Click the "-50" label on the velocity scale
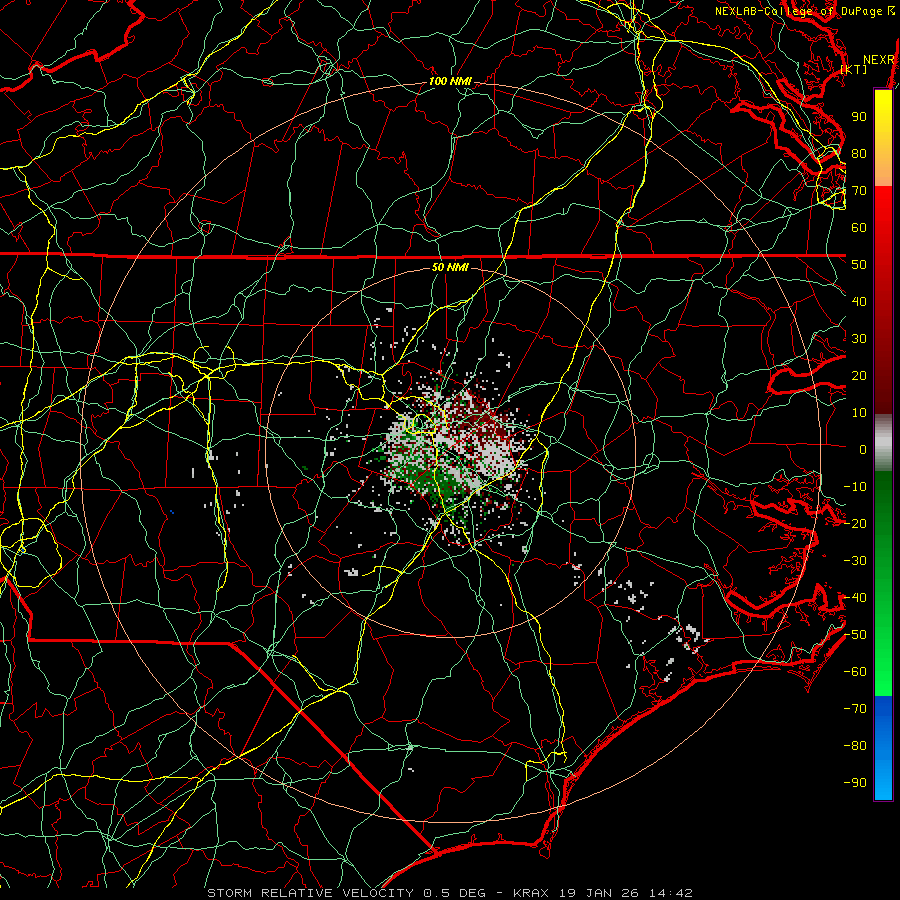This screenshot has height=900, width=900. 855,635
